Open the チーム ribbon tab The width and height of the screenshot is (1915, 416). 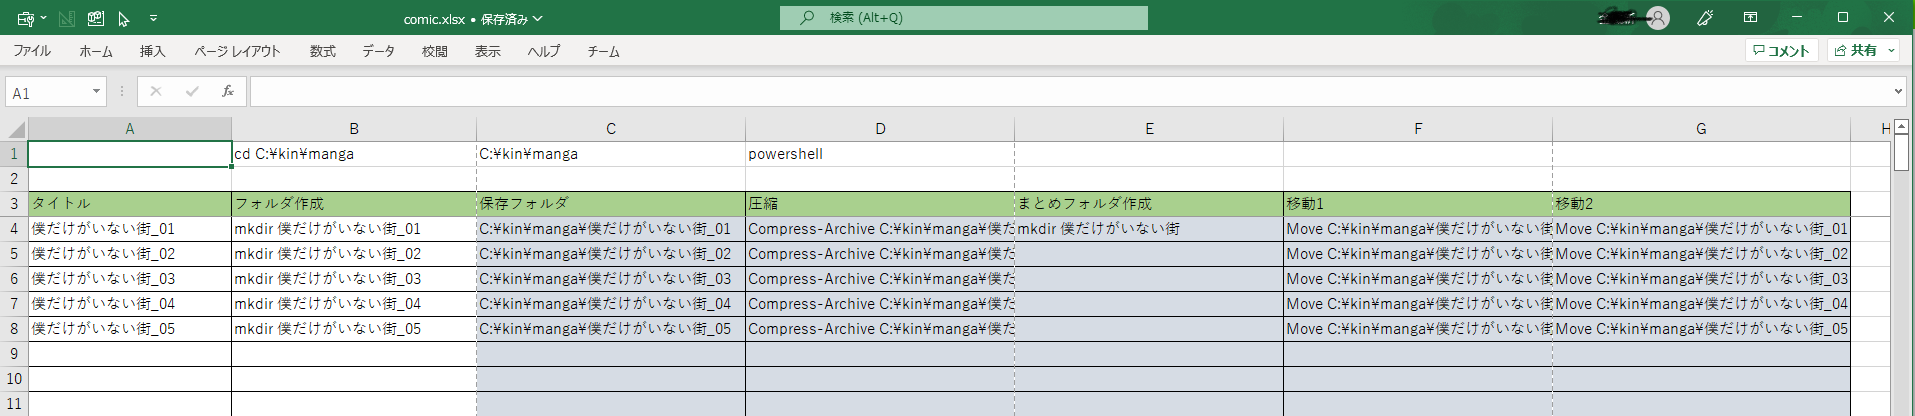[603, 51]
